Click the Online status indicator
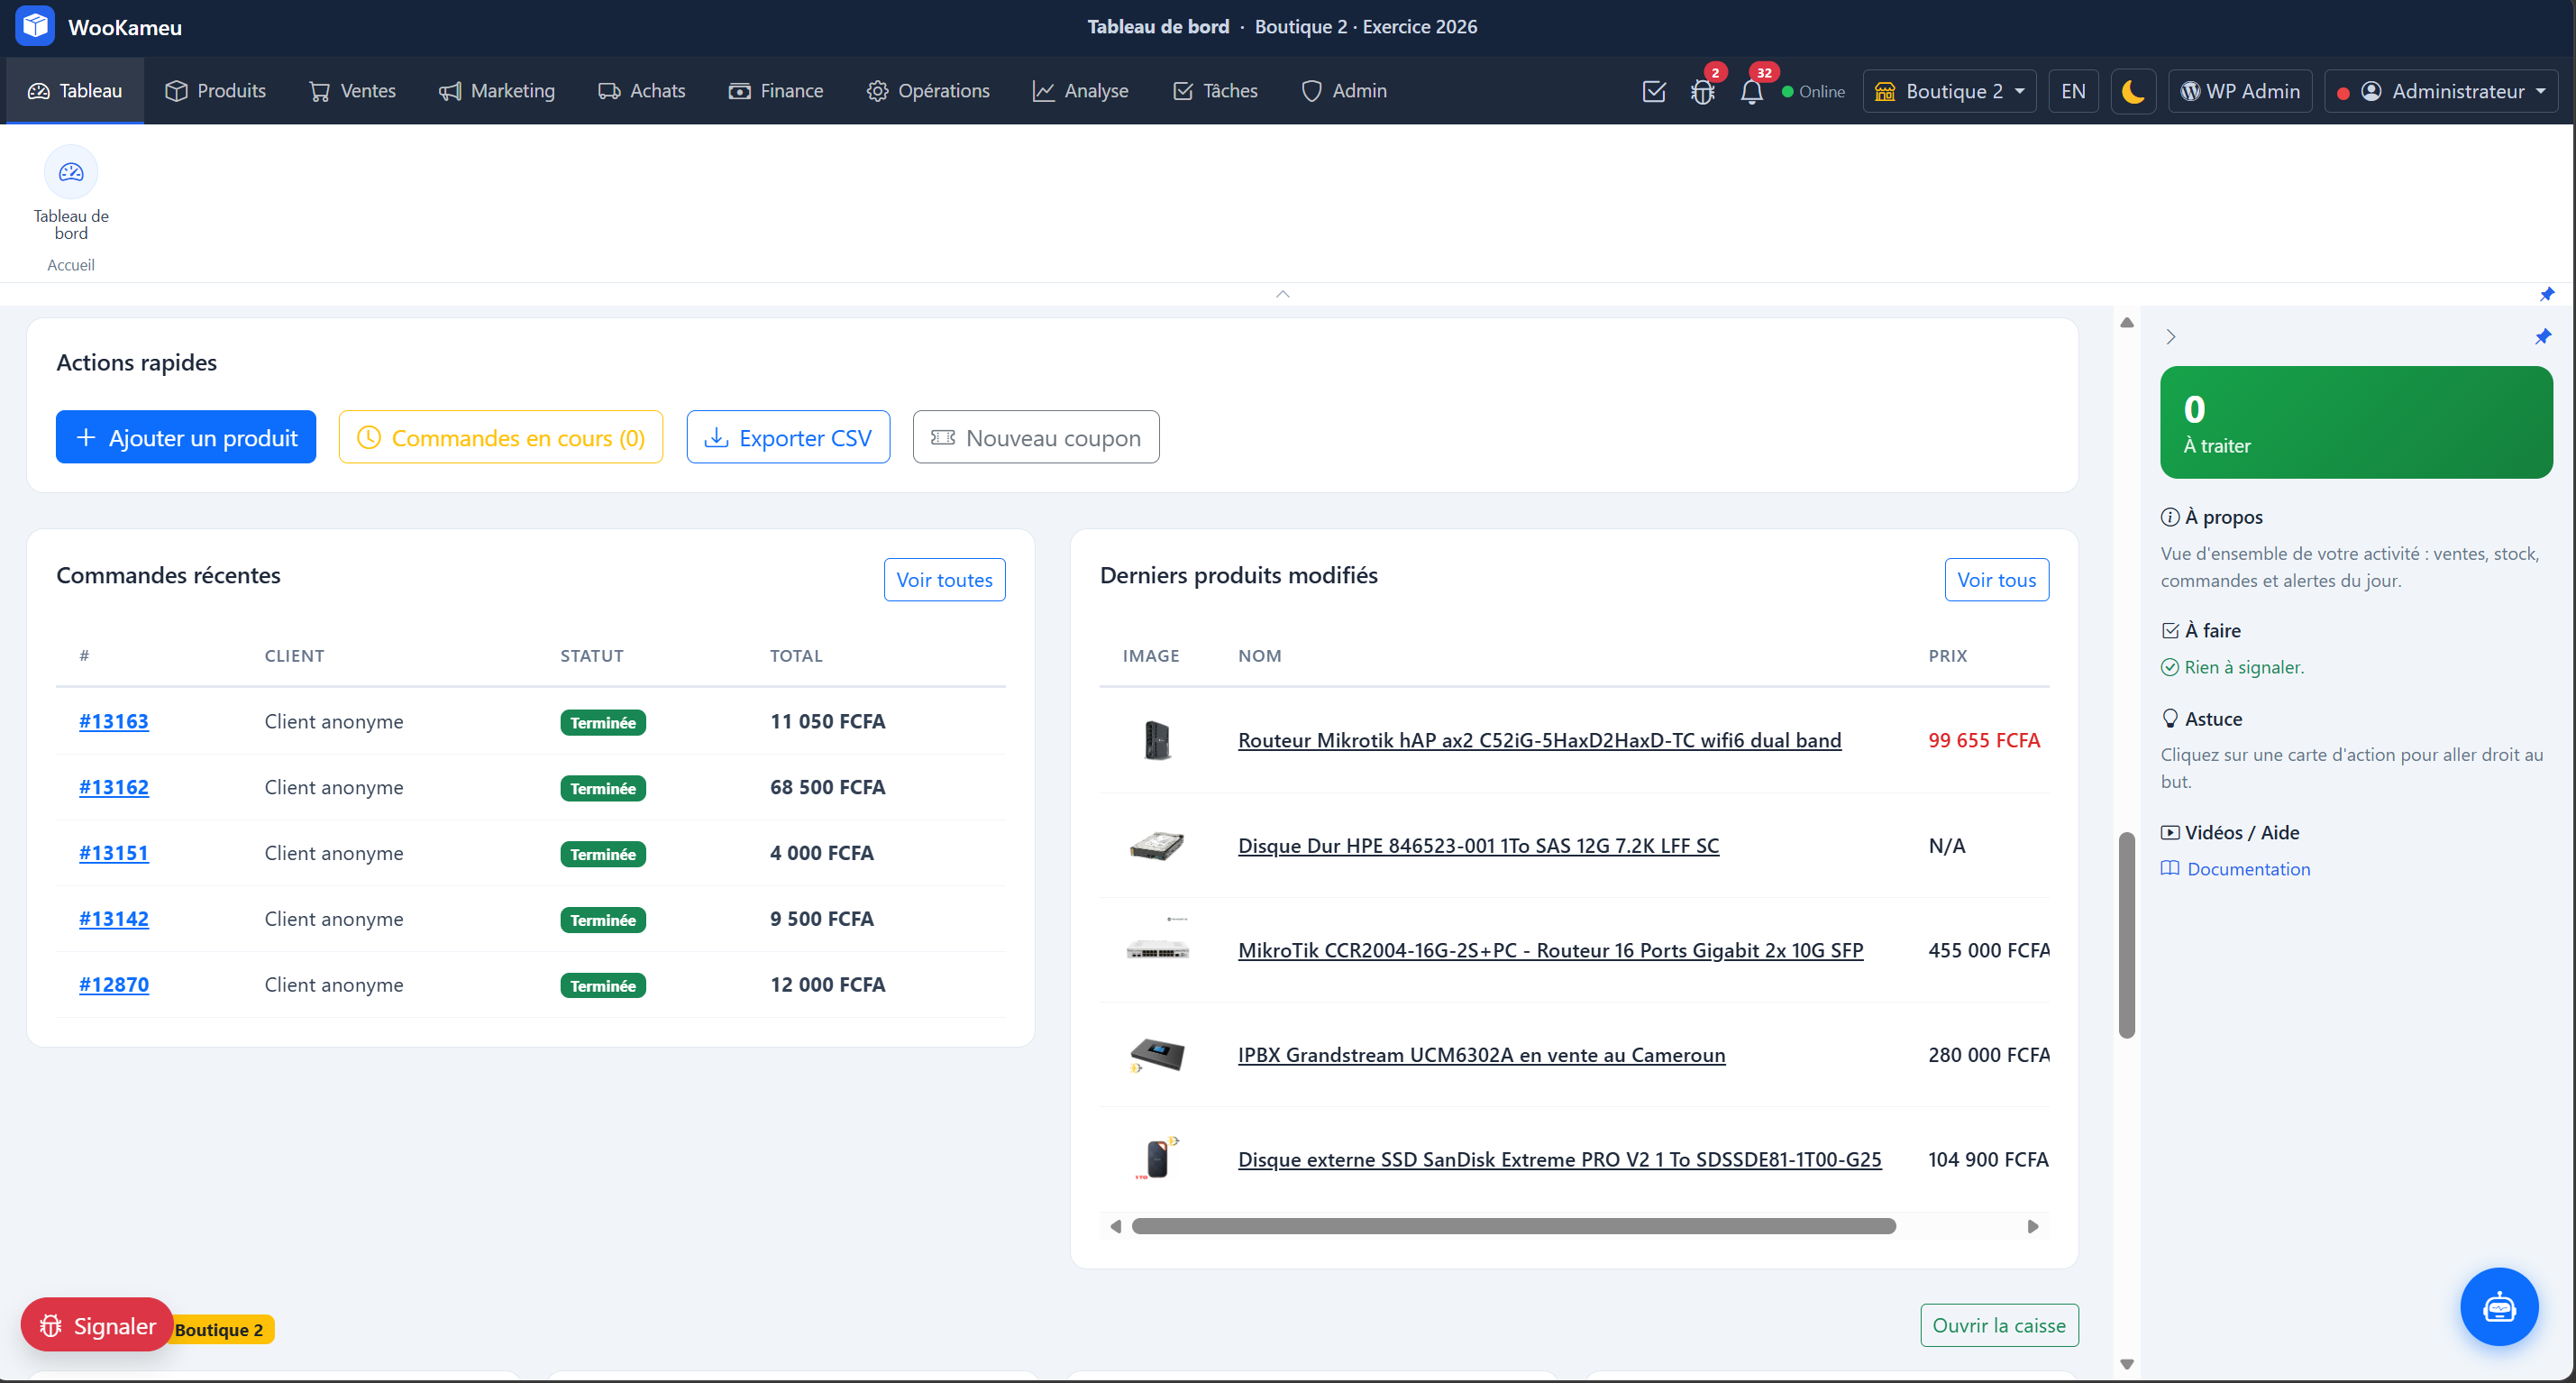 tap(1813, 91)
